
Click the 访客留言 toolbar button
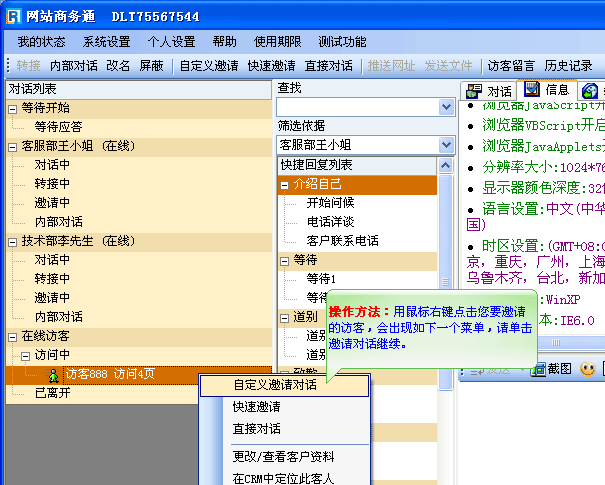point(511,66)
